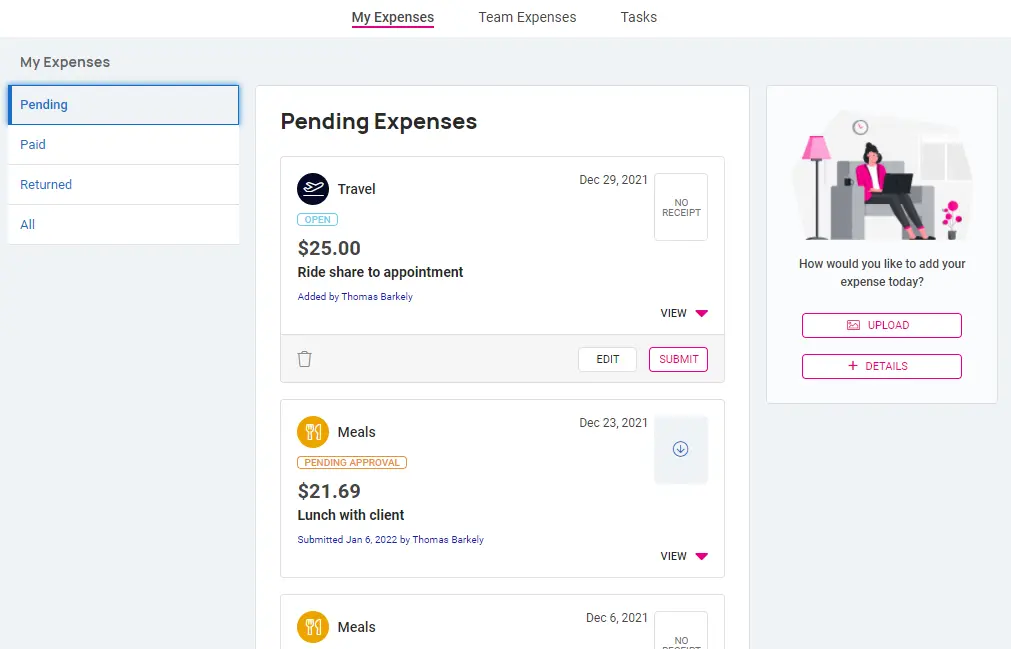Select the Returned filter in sidebar

tap(46, 184)
